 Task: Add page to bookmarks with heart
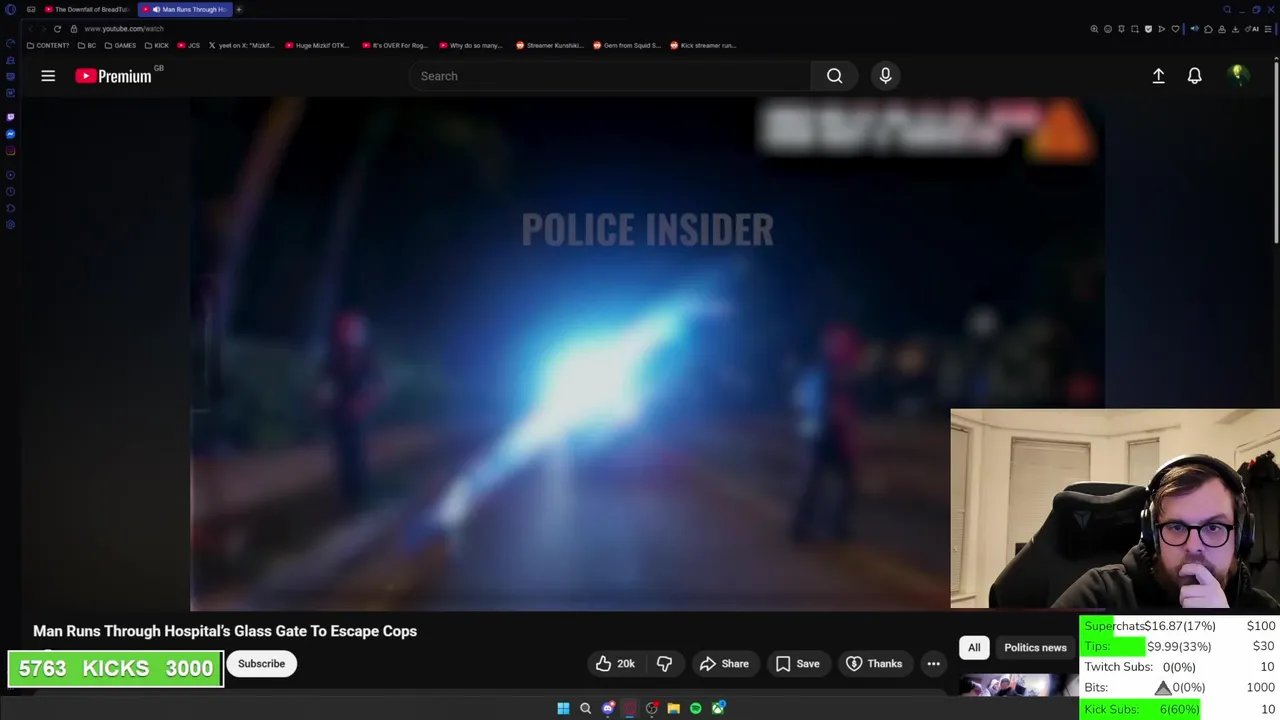point(1175,29)
